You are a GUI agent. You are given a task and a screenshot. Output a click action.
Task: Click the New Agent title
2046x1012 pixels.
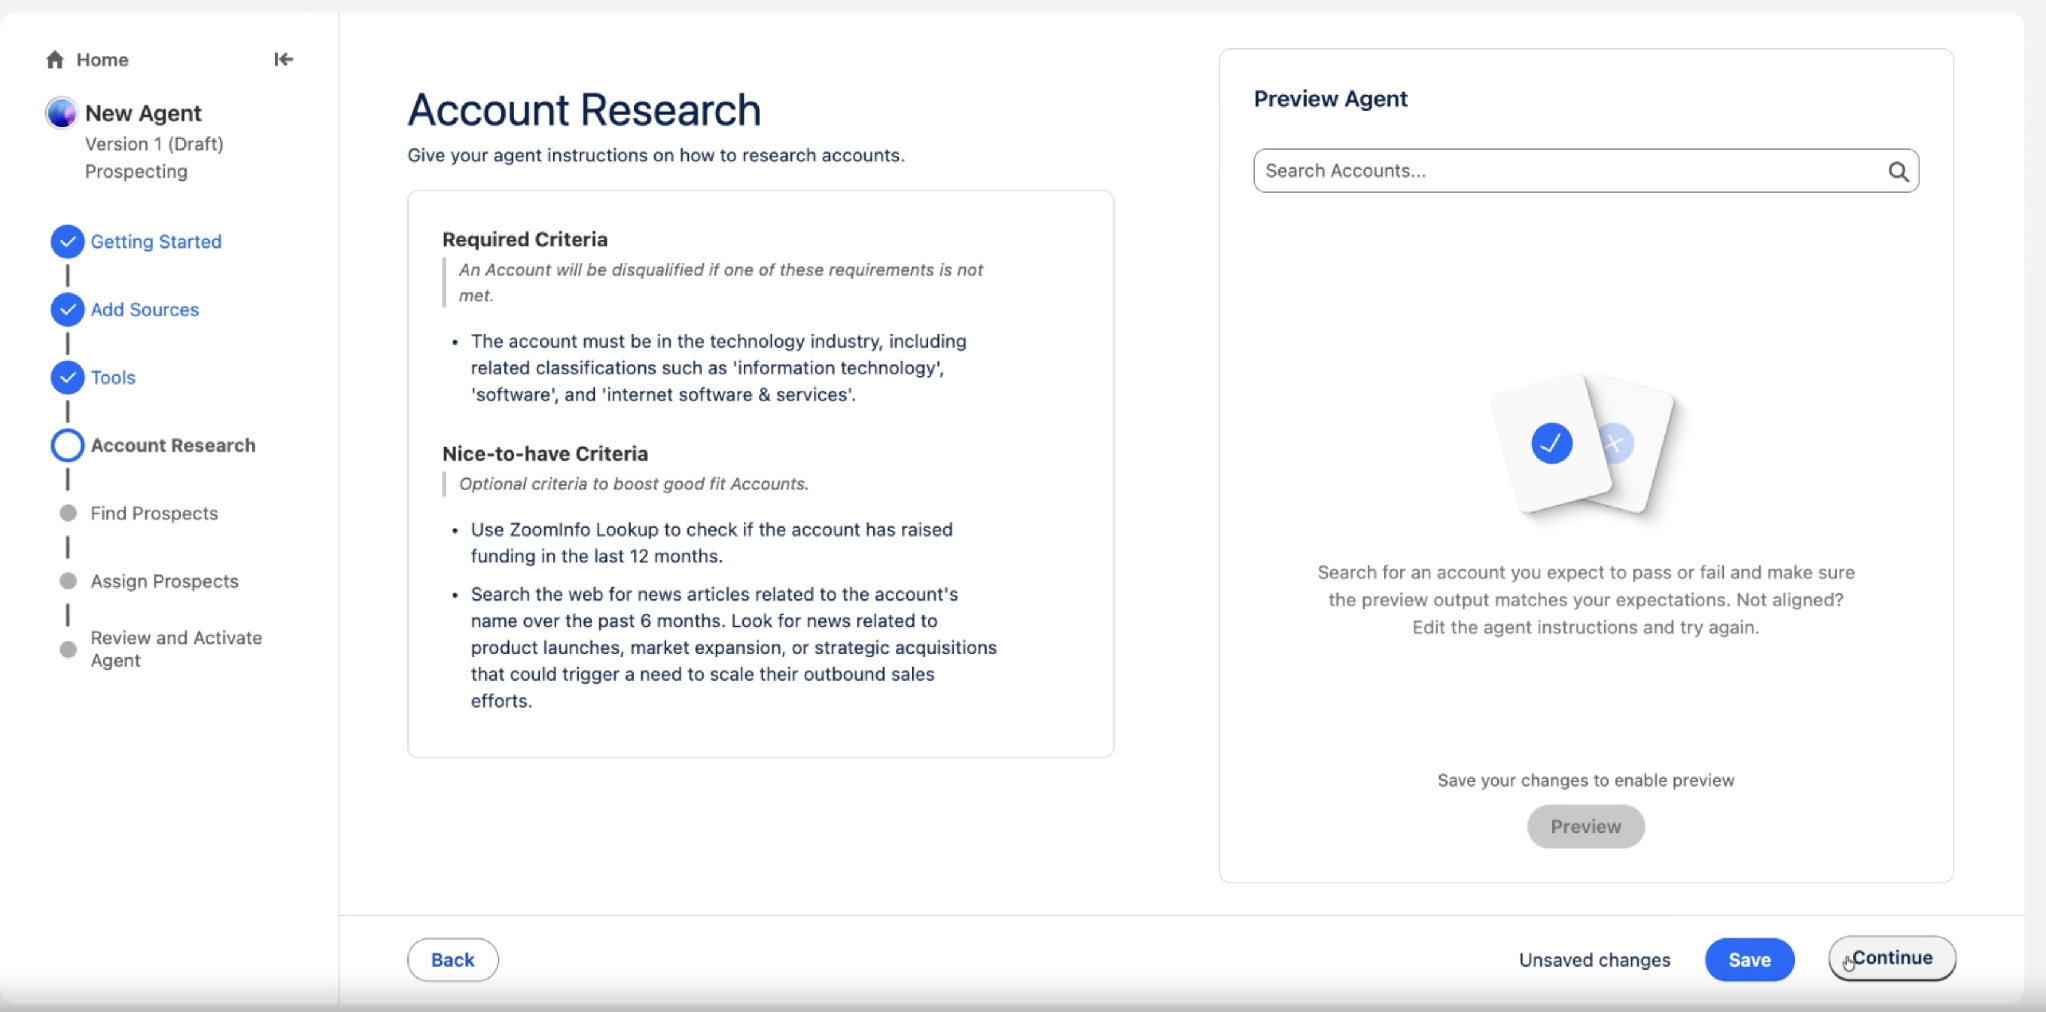[143, 113]
